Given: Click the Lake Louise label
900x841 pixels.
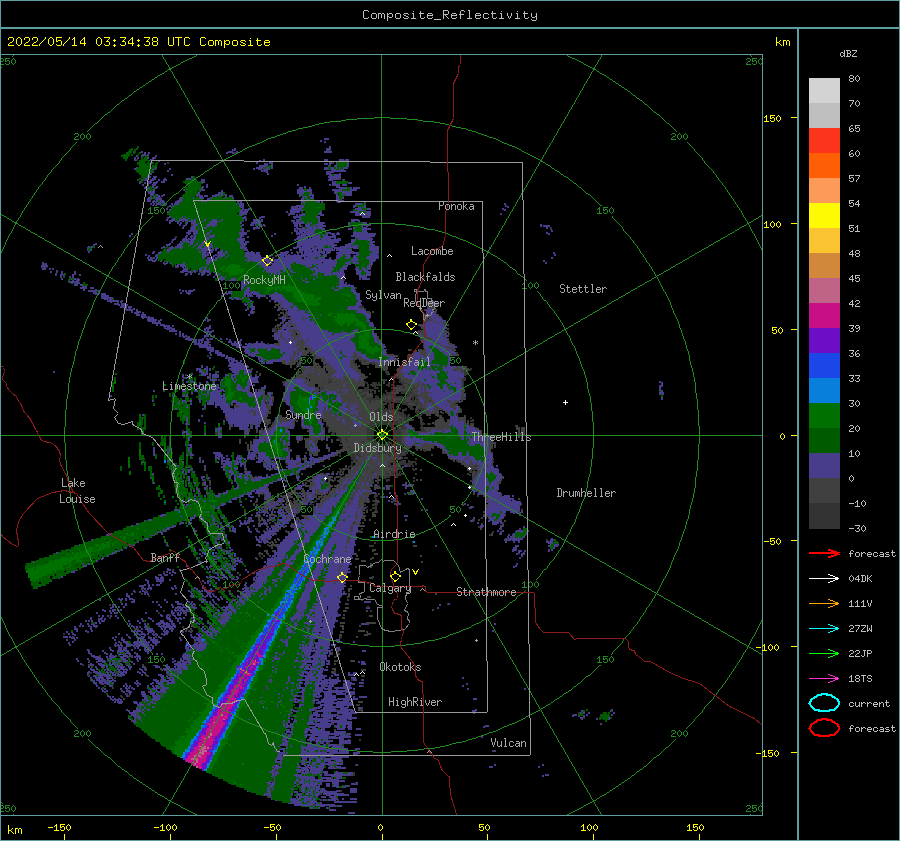Looking at the screenshot, I should tap(77, 491).
